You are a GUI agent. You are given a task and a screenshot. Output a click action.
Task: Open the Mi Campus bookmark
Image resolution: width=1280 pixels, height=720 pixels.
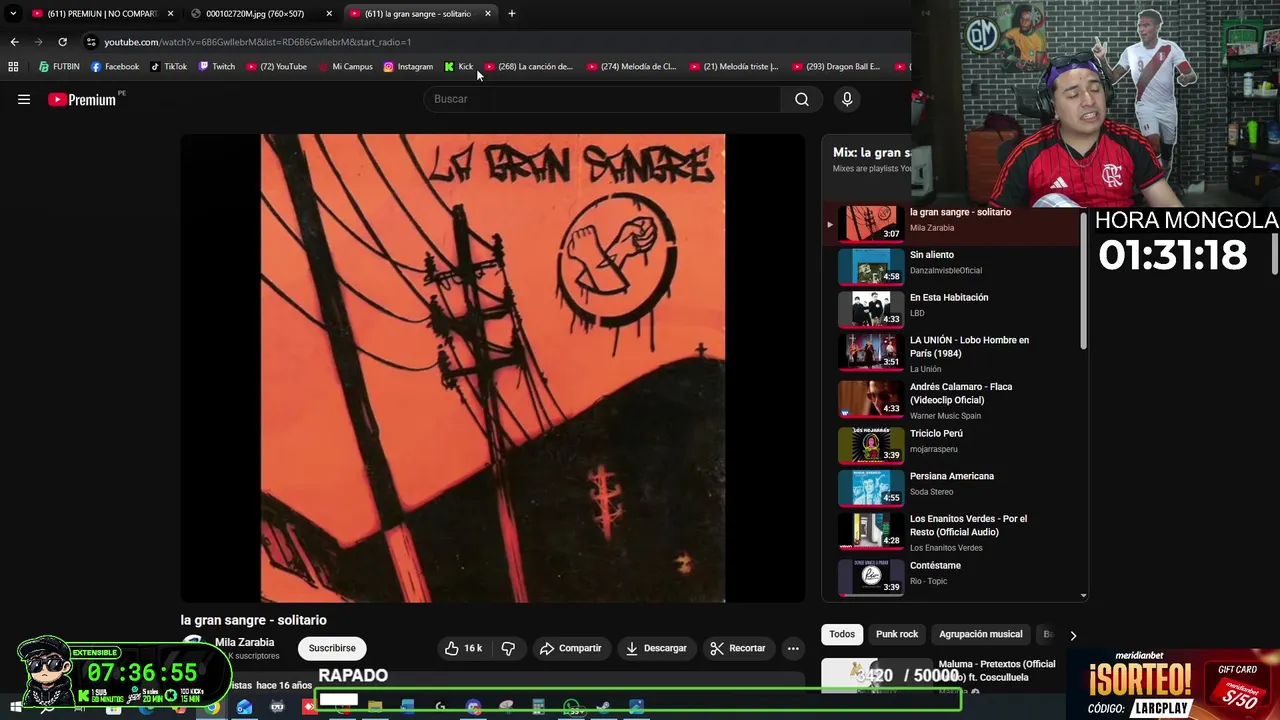(x=345, y=67)
